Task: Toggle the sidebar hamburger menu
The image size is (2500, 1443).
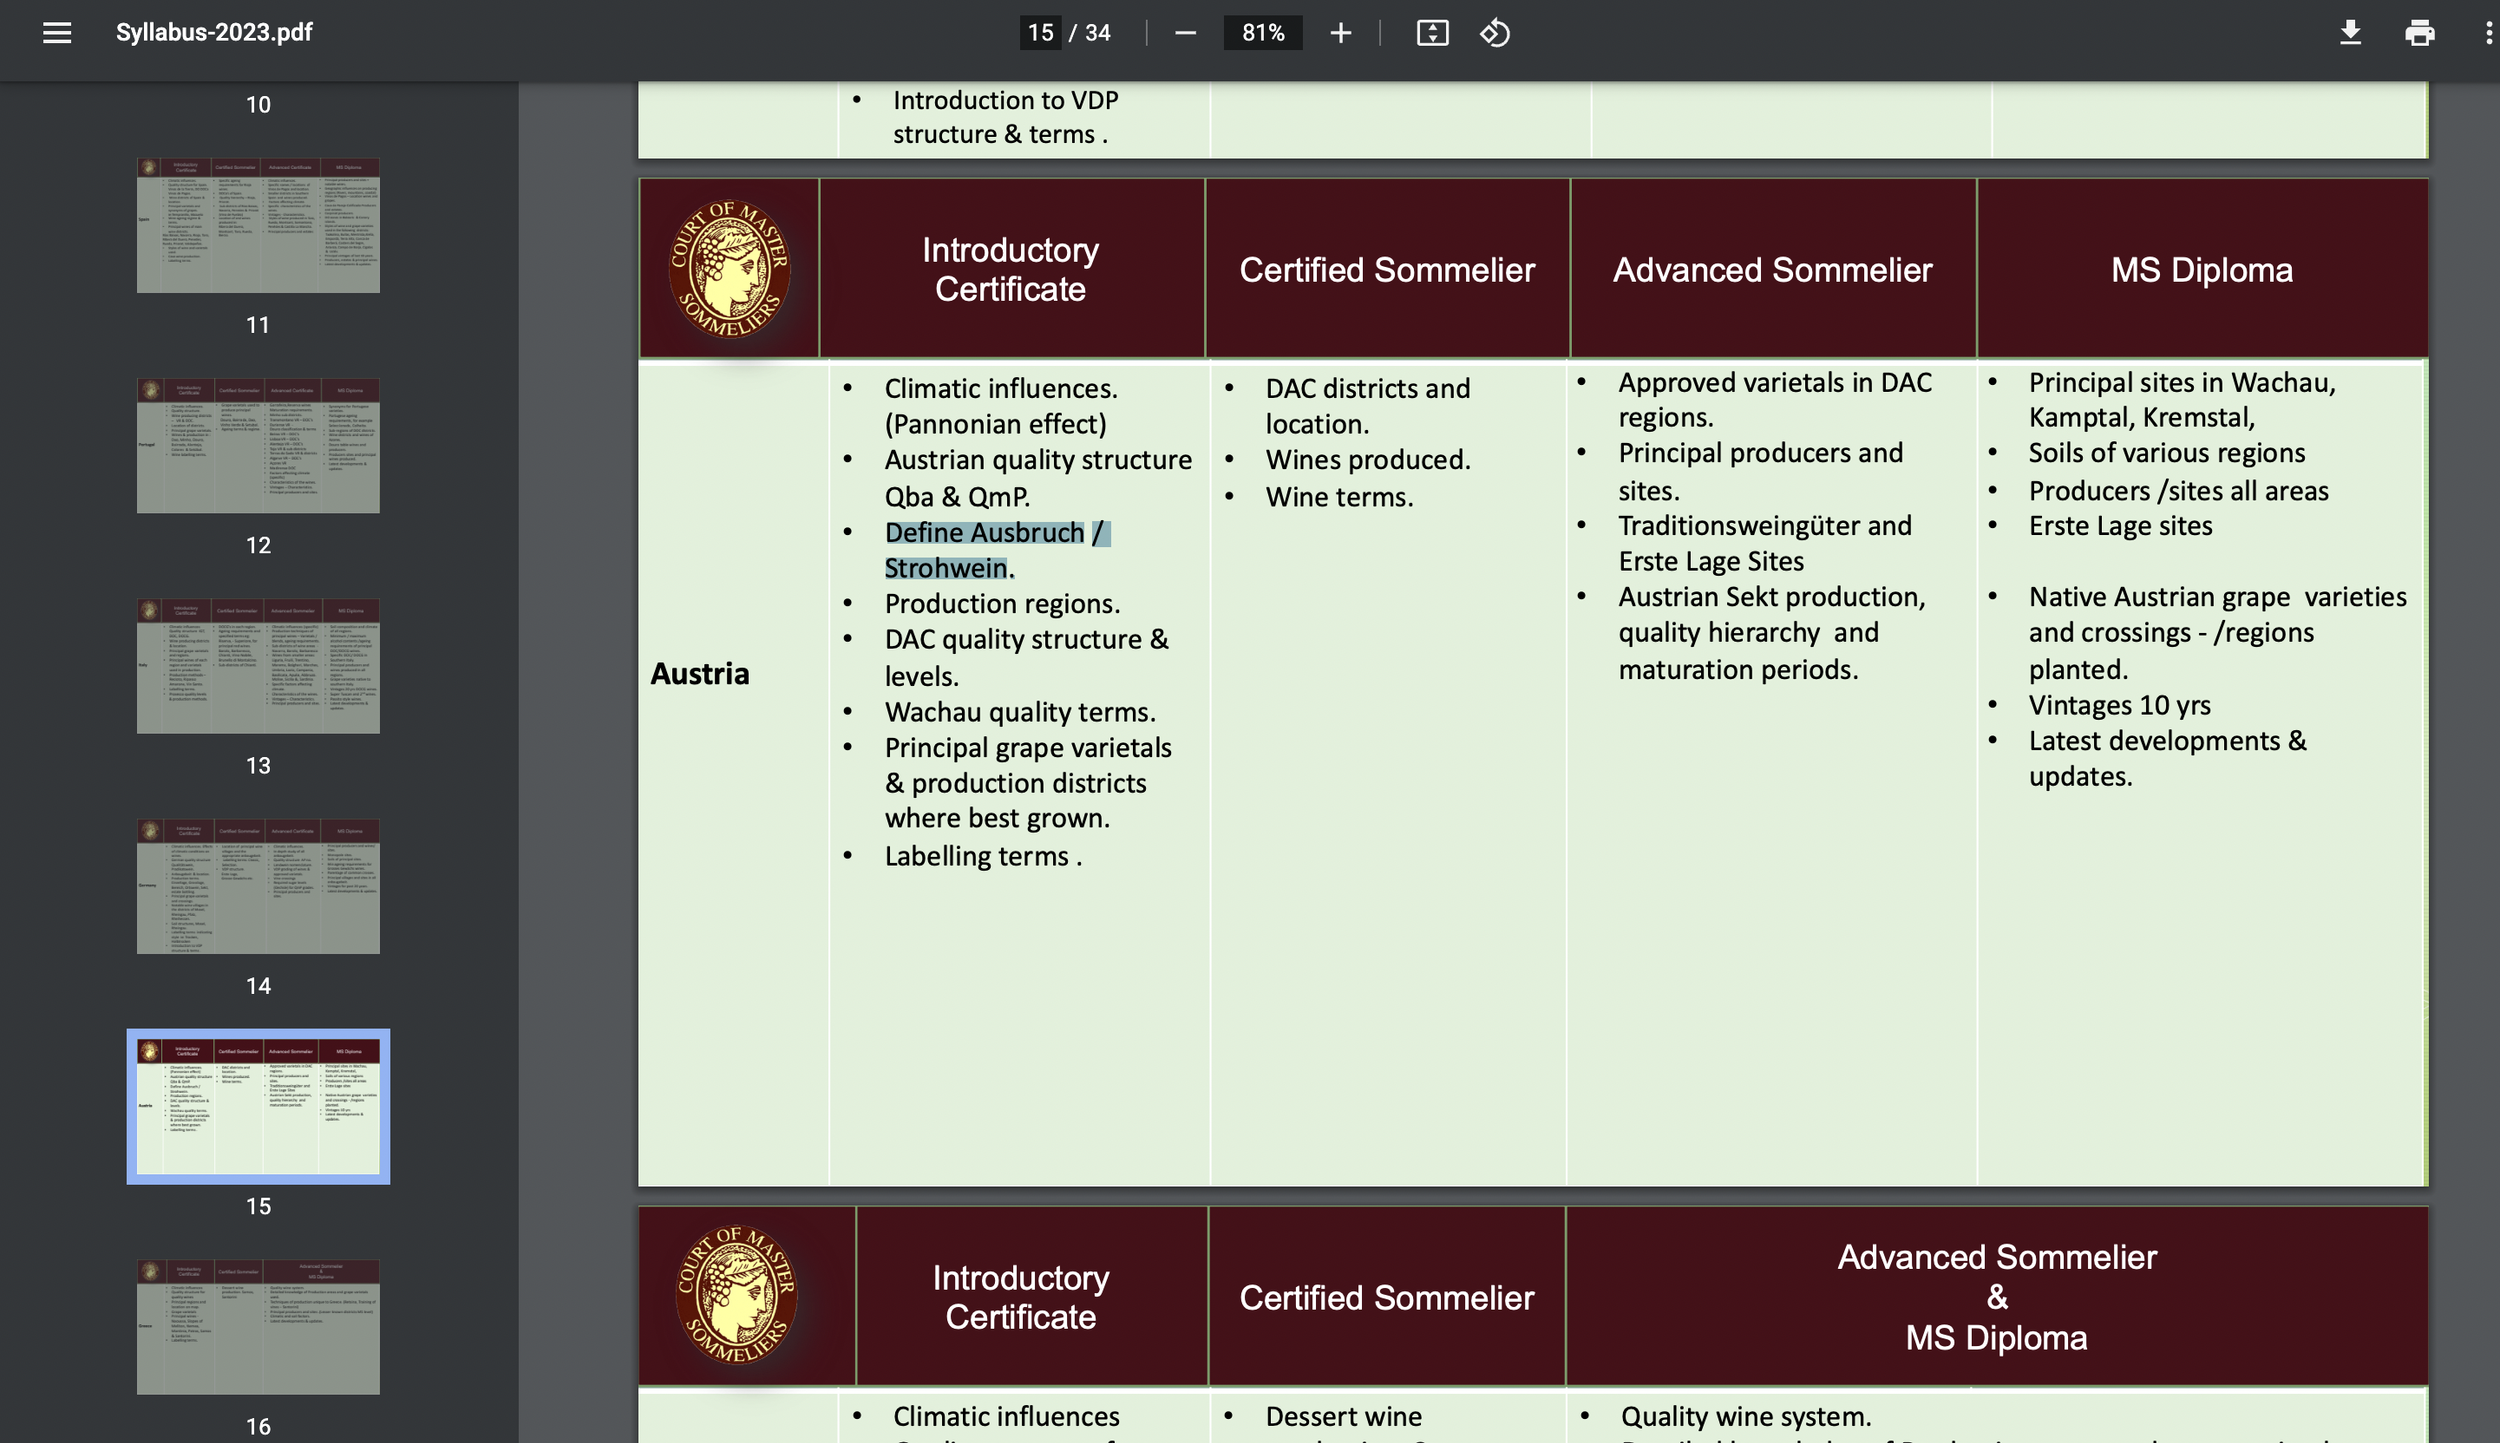Action: coord(57,33)
